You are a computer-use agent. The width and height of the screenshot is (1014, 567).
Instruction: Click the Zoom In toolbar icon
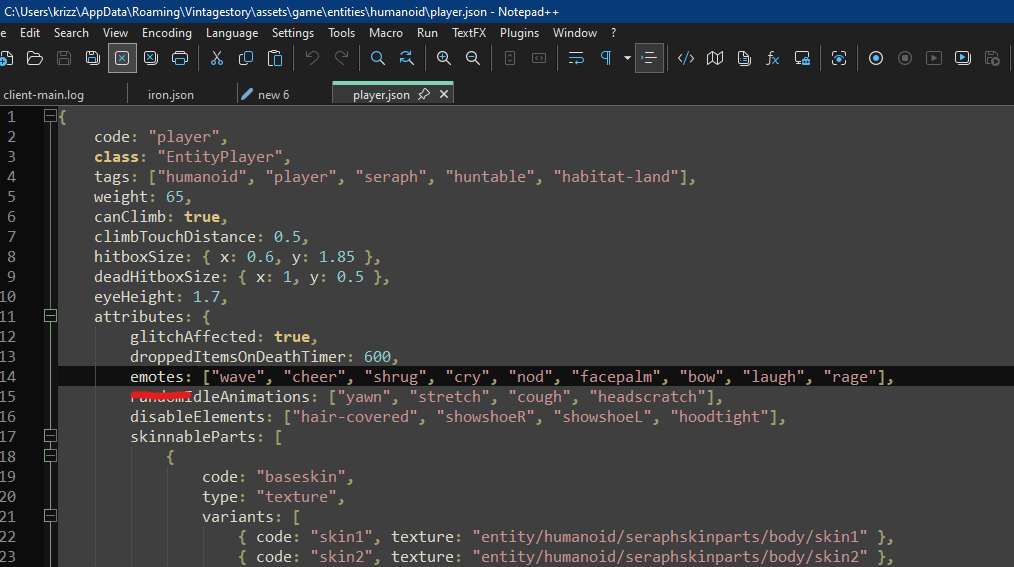444,58
